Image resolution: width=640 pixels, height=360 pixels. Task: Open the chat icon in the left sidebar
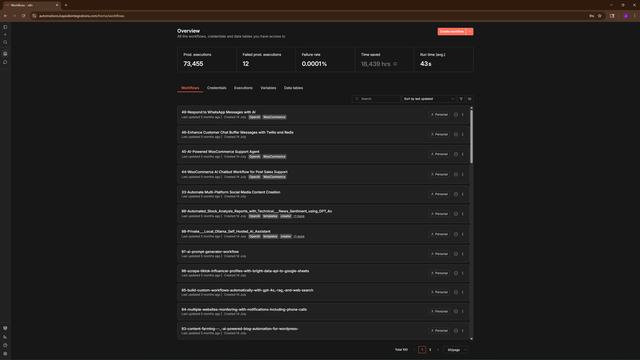click(5, 62)
